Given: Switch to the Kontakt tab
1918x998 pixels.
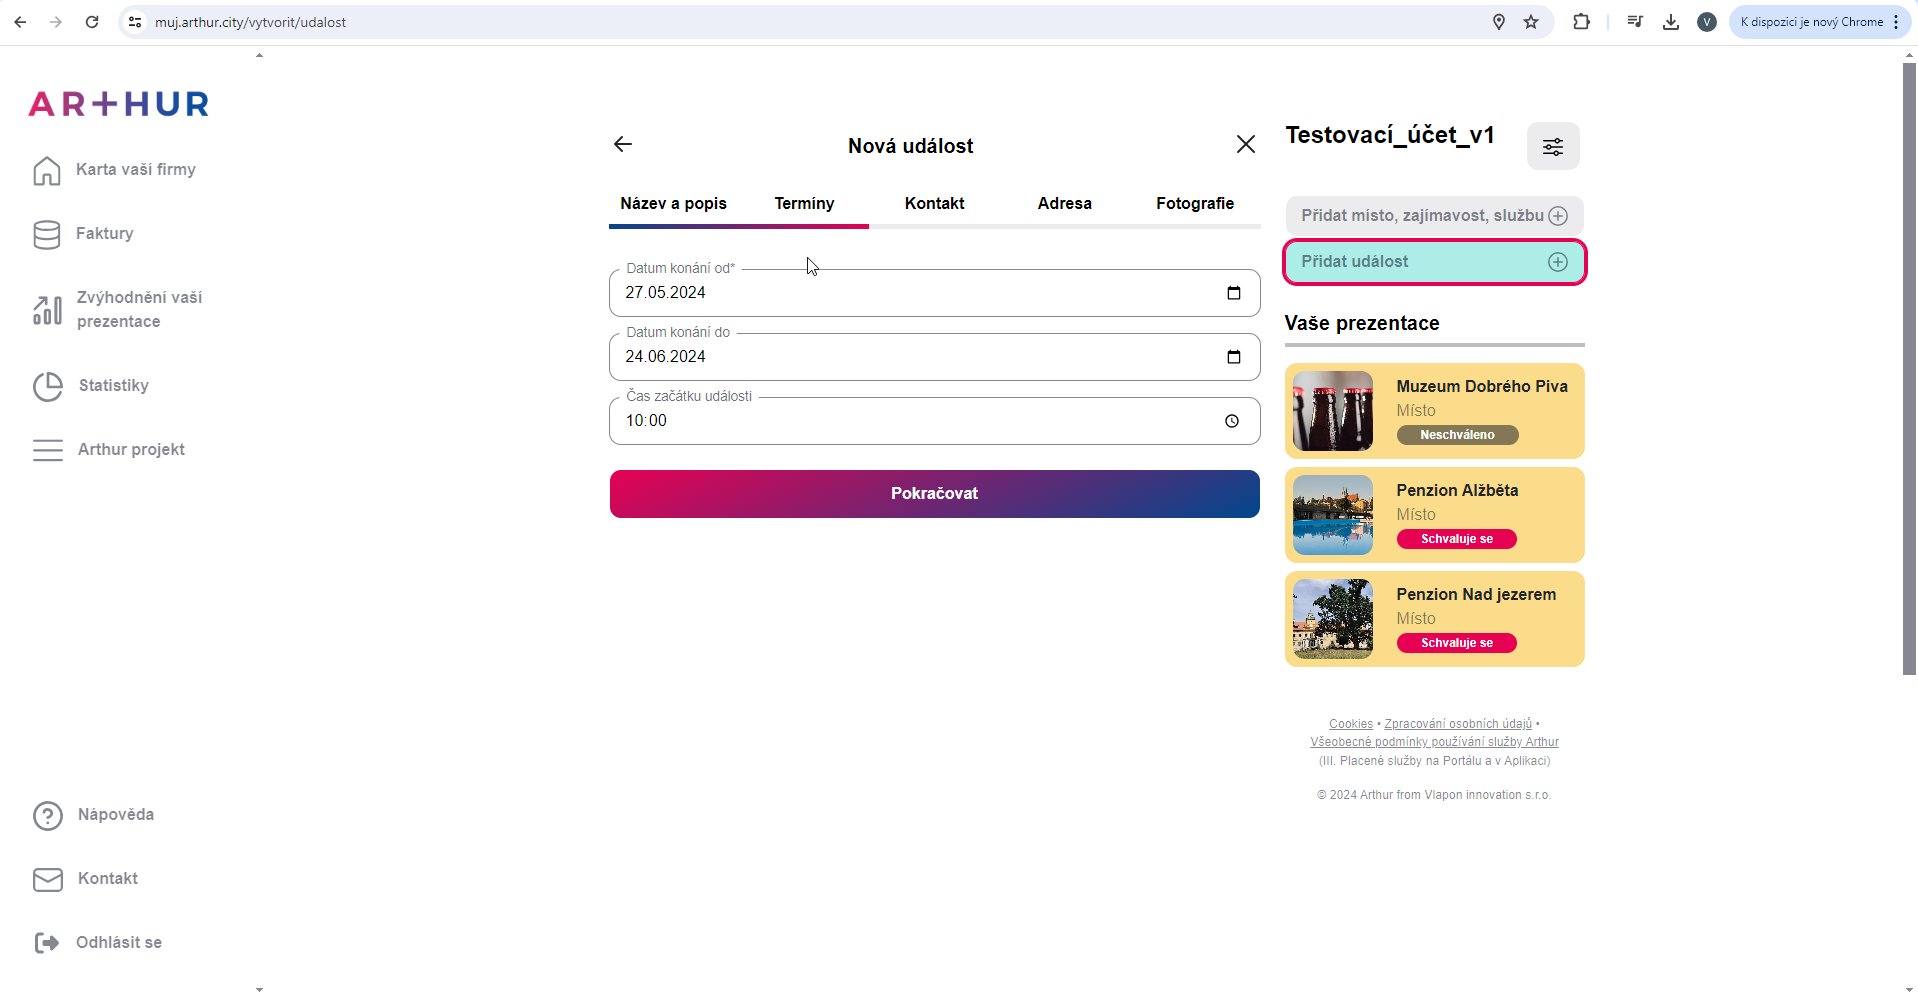Looking at the screenshot, I should (934, 204).
